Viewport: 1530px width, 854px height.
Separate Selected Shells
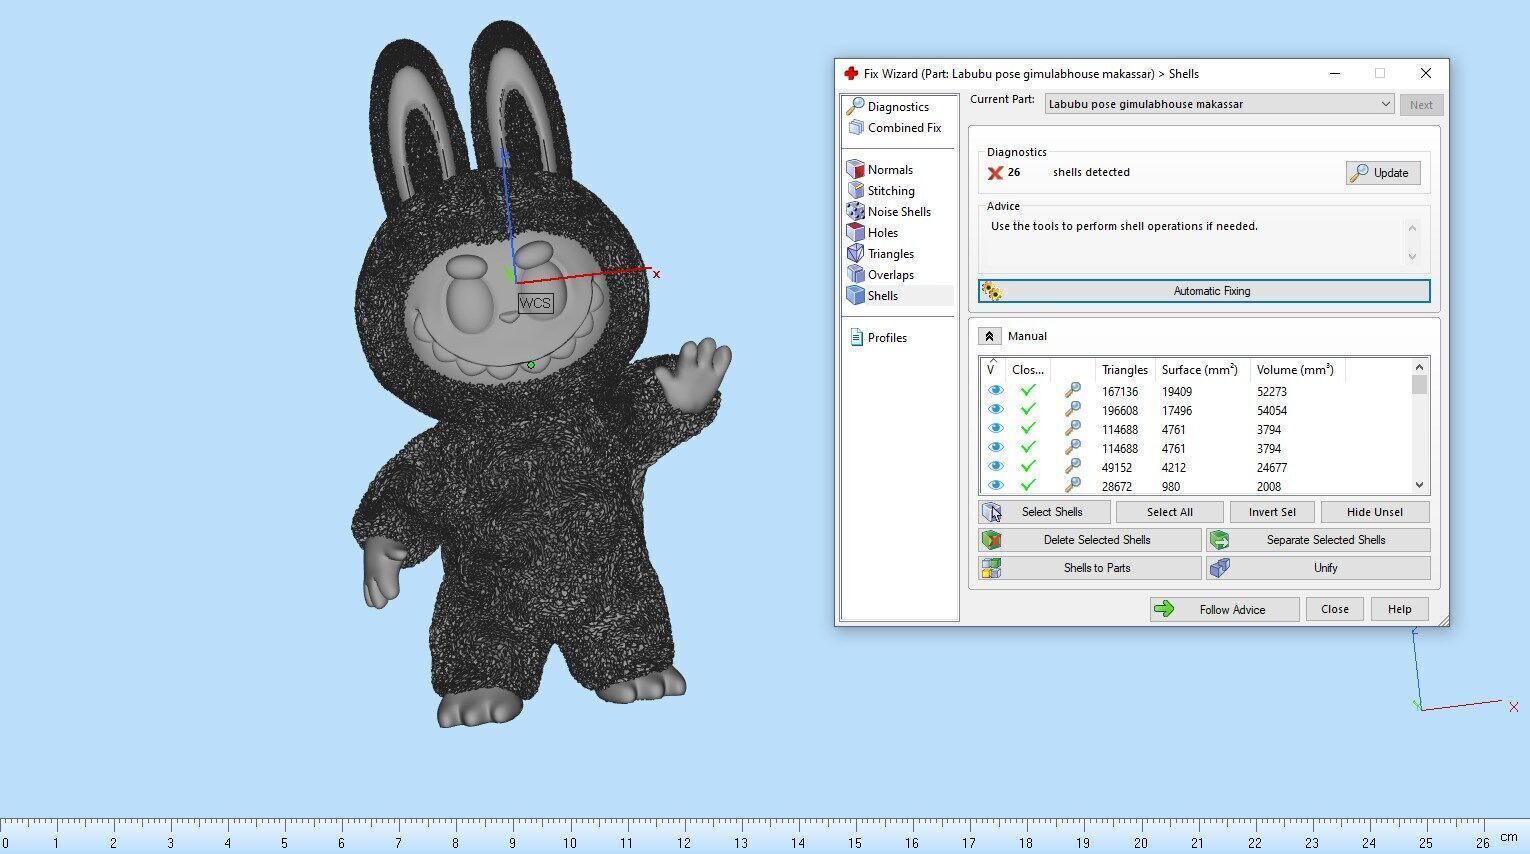click(1318, 540)
